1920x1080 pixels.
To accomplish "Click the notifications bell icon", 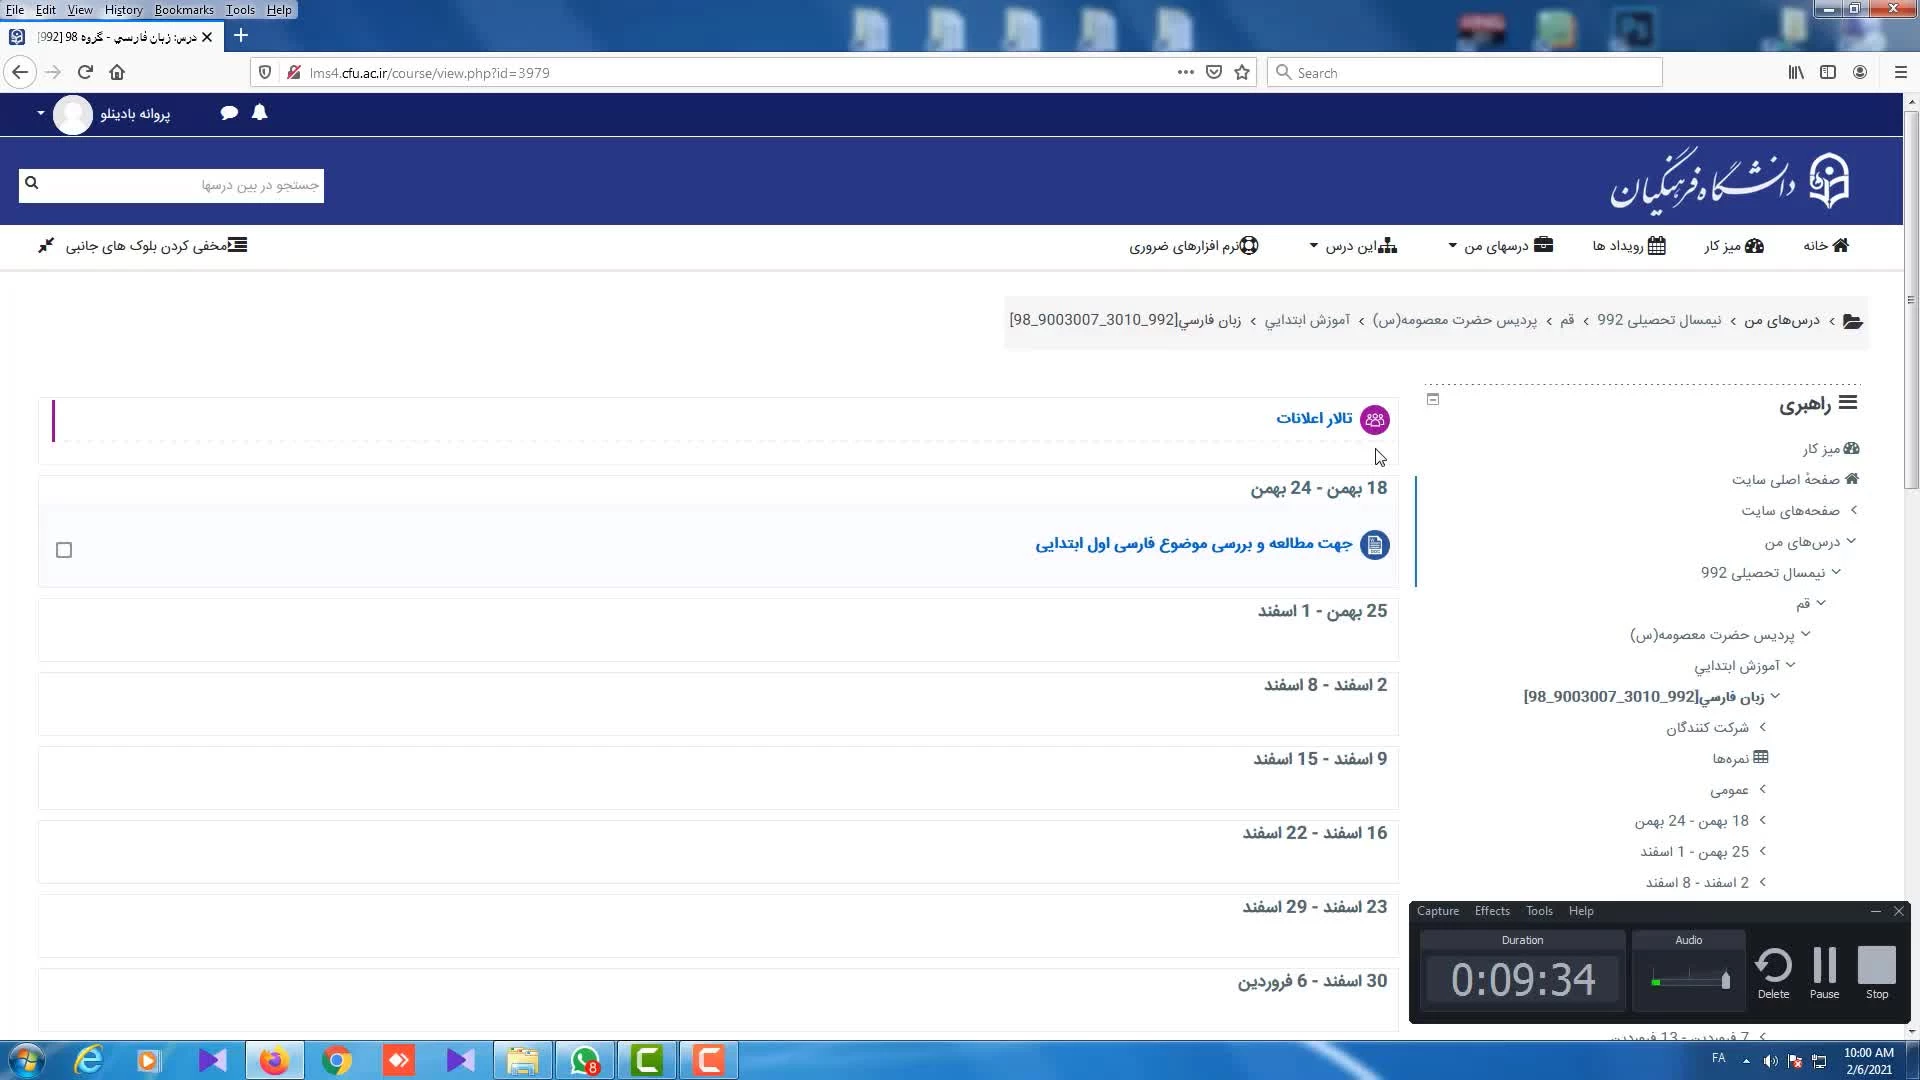I will pyautogui.click(x=260, y=113).
